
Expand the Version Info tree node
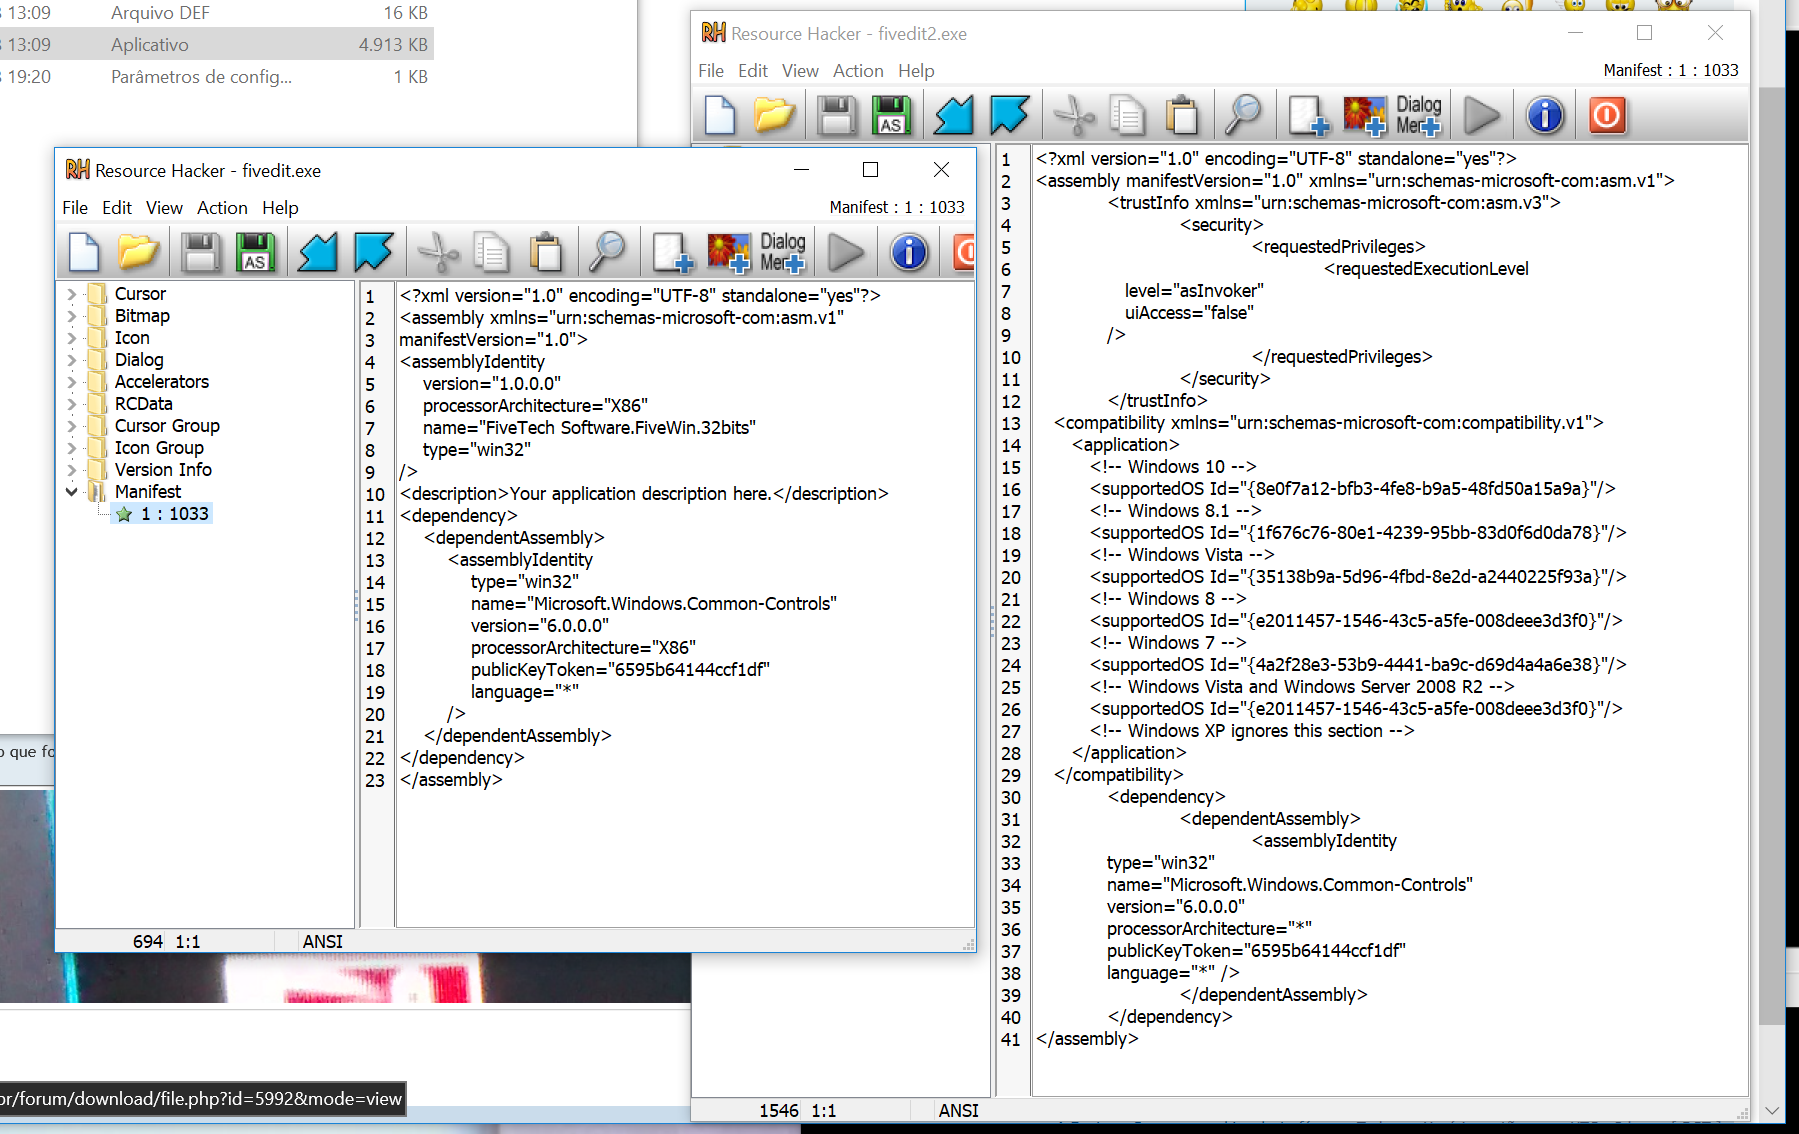(71, 470)
